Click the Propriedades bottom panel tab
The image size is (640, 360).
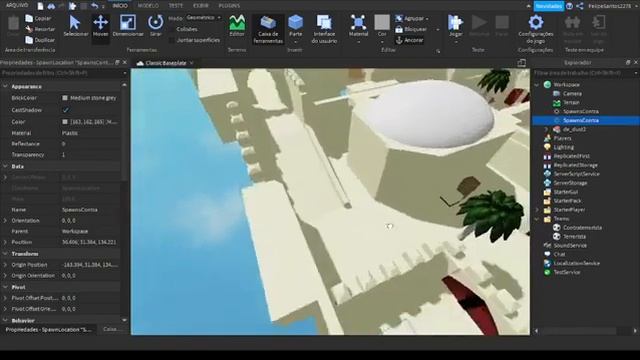pos(48,329)
